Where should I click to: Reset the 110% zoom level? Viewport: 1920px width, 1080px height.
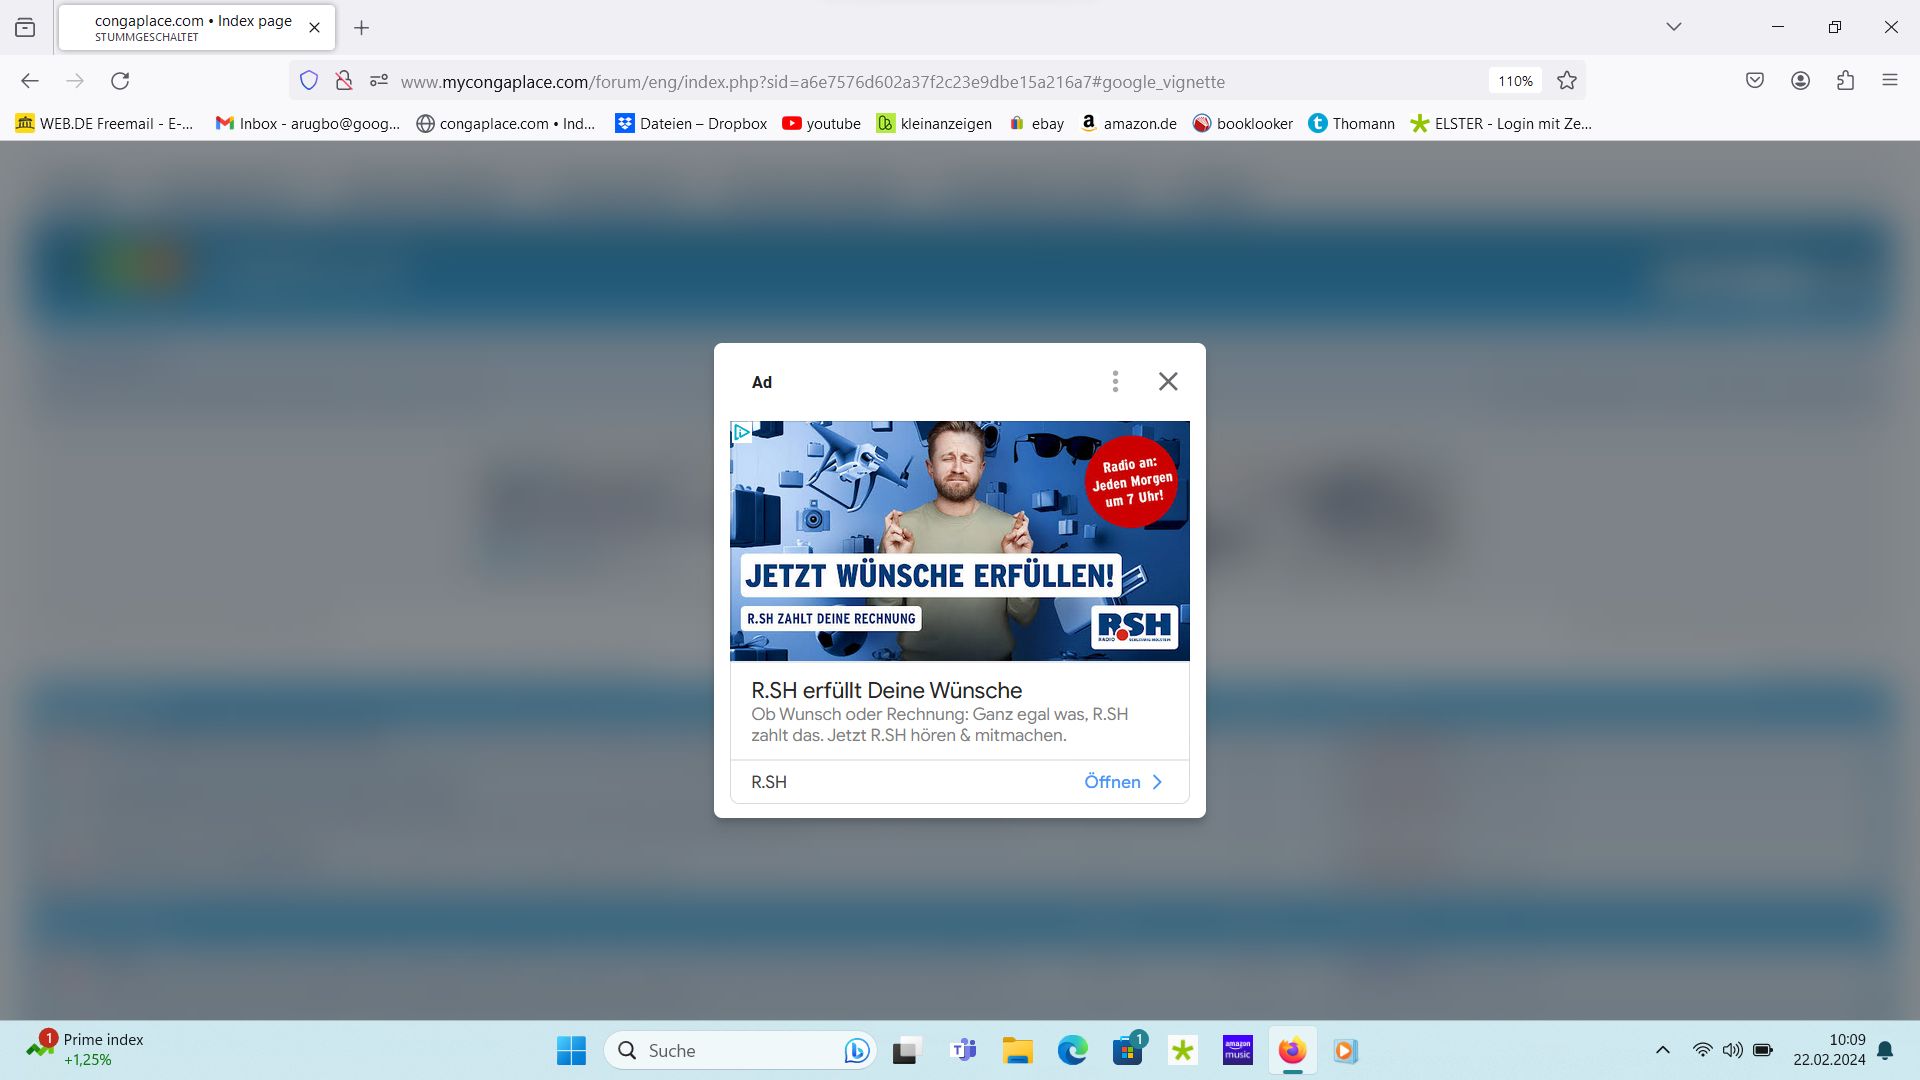(x=1515, y=81)
